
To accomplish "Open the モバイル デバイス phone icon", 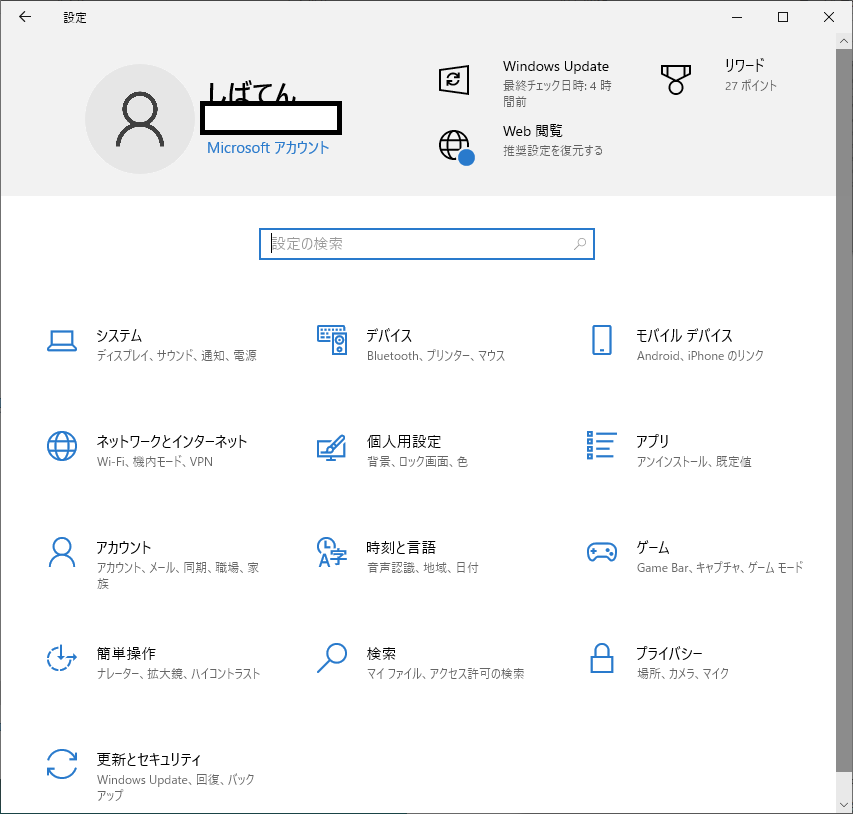I will click(601, 341).
